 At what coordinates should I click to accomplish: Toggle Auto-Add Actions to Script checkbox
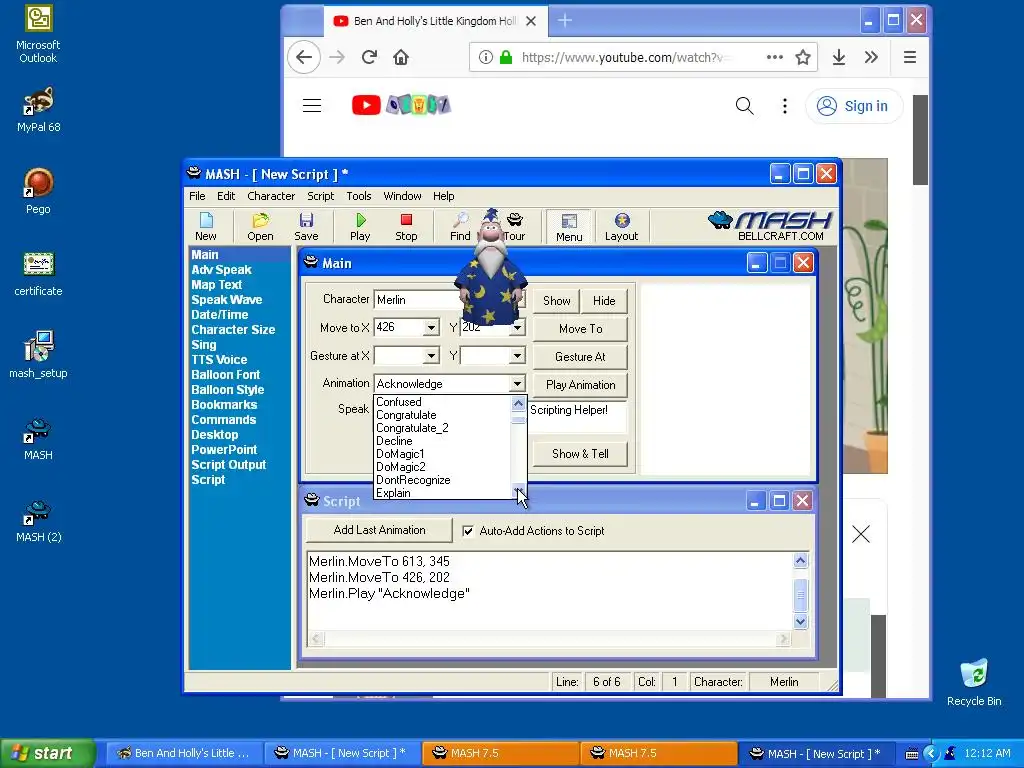[468, 531]
